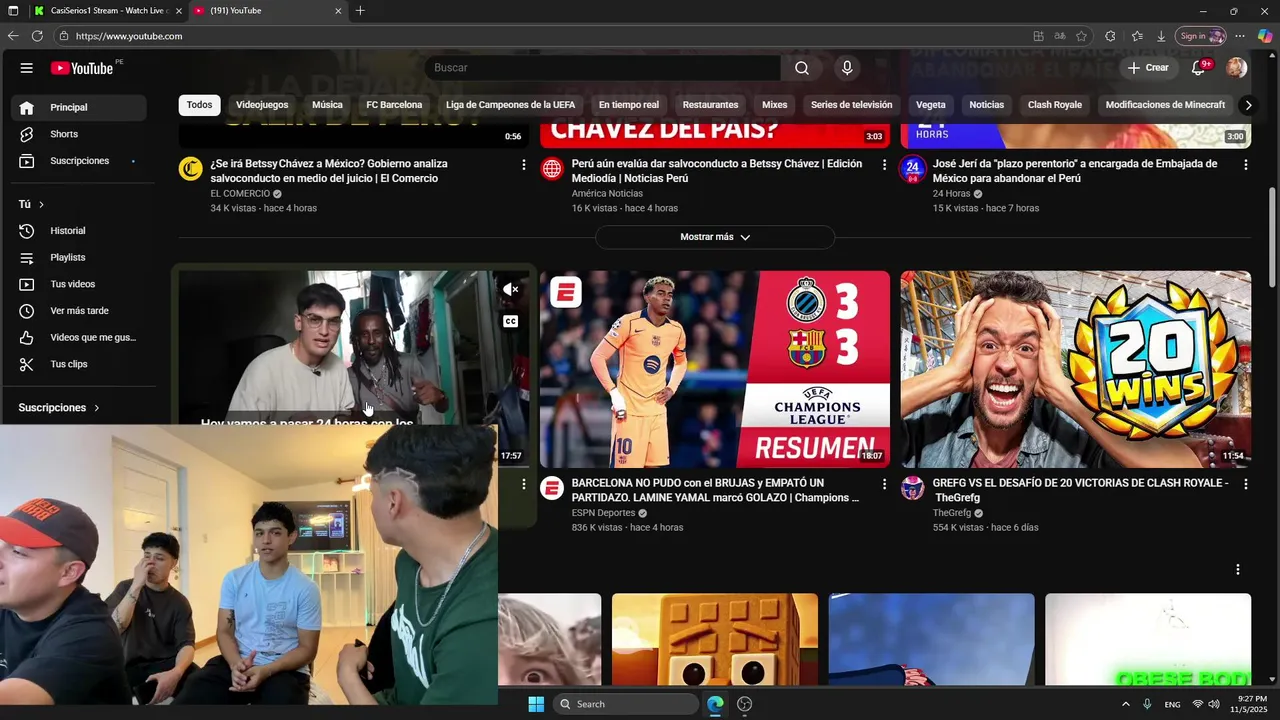1280x720 pixels.
Task: Open the José Jerí plazo perentorio video title
Action: [1075, 171]
